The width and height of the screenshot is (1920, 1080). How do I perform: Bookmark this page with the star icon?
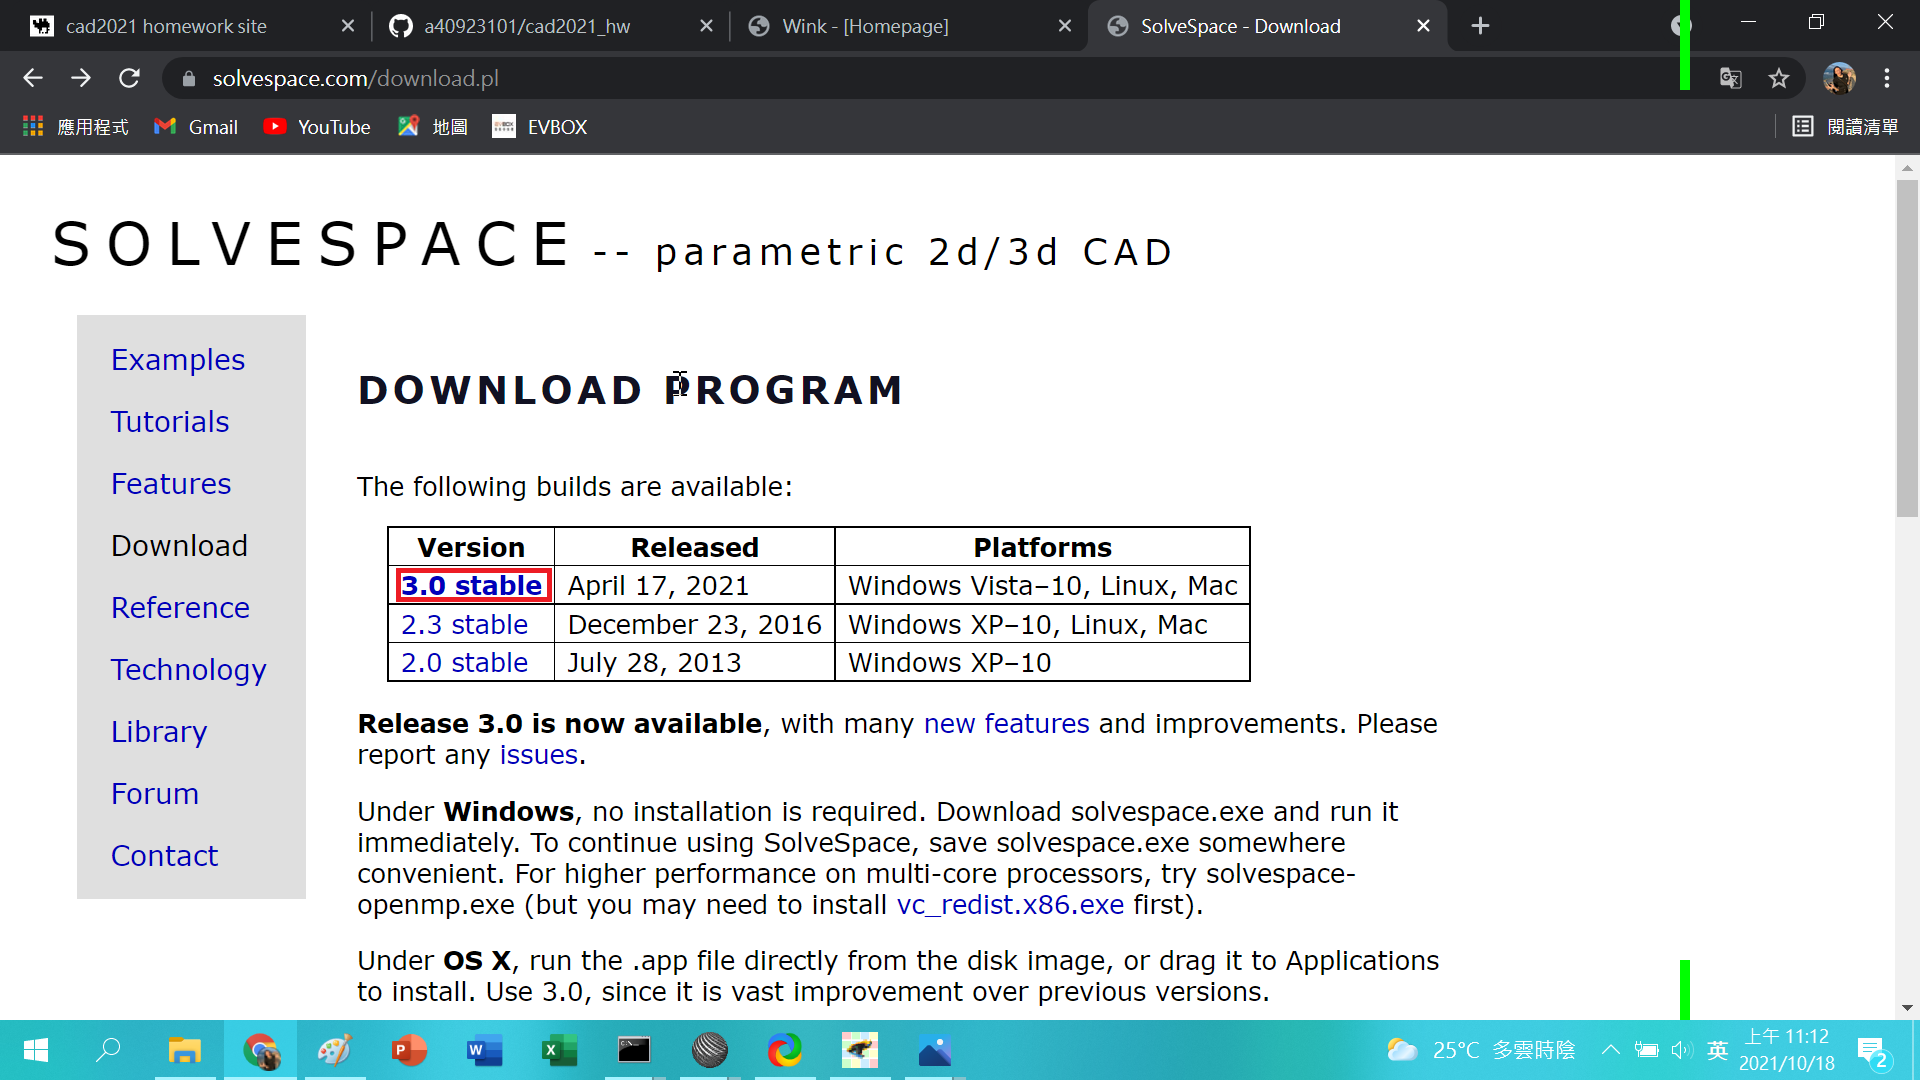click(1778, 78)
